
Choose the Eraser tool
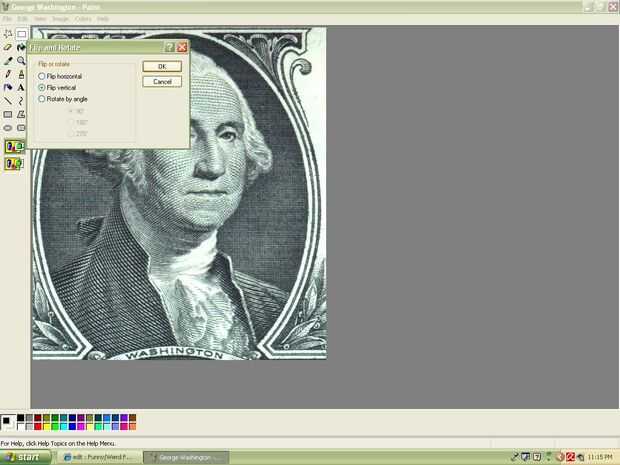point(8,47)
